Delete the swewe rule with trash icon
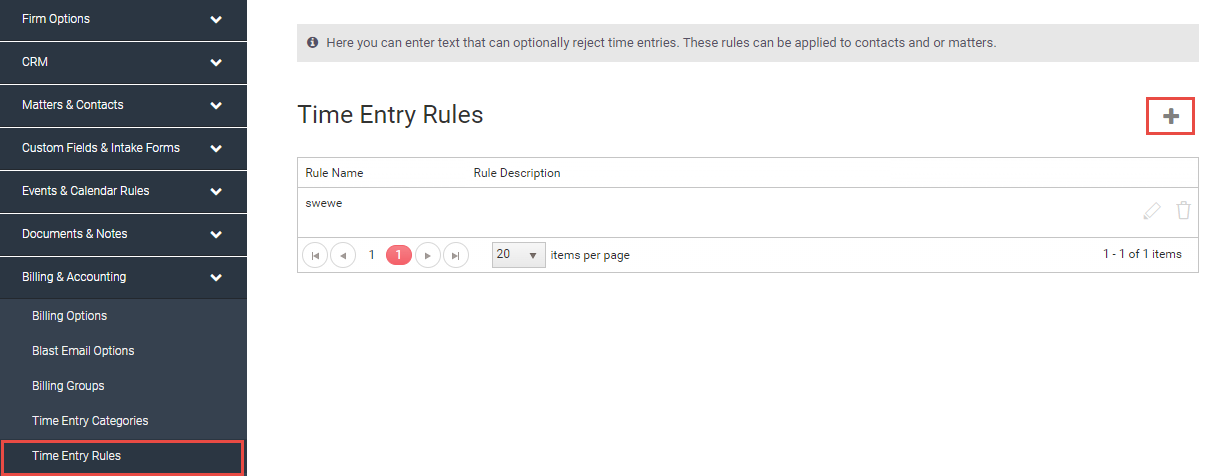1212x476 pixels. [x=1184, y=210]
